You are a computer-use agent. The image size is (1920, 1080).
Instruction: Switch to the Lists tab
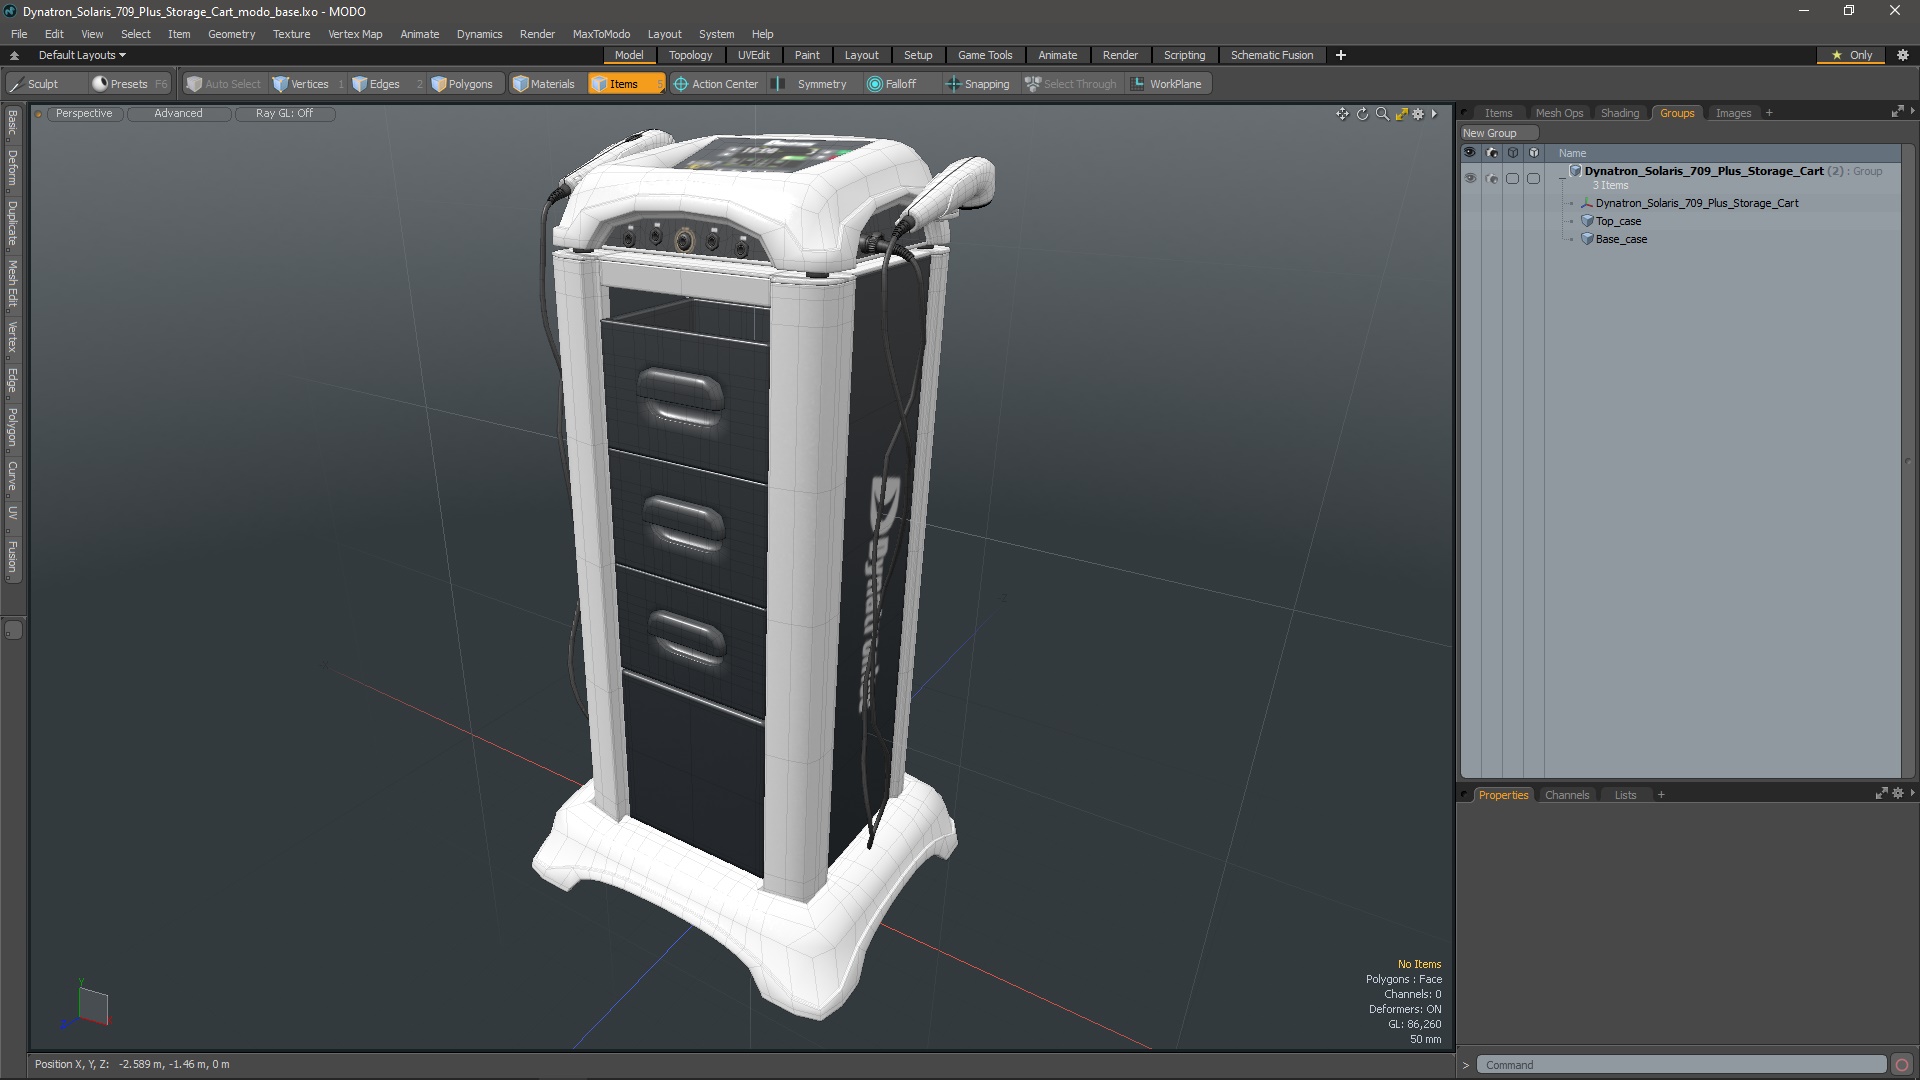(1625, 795)
